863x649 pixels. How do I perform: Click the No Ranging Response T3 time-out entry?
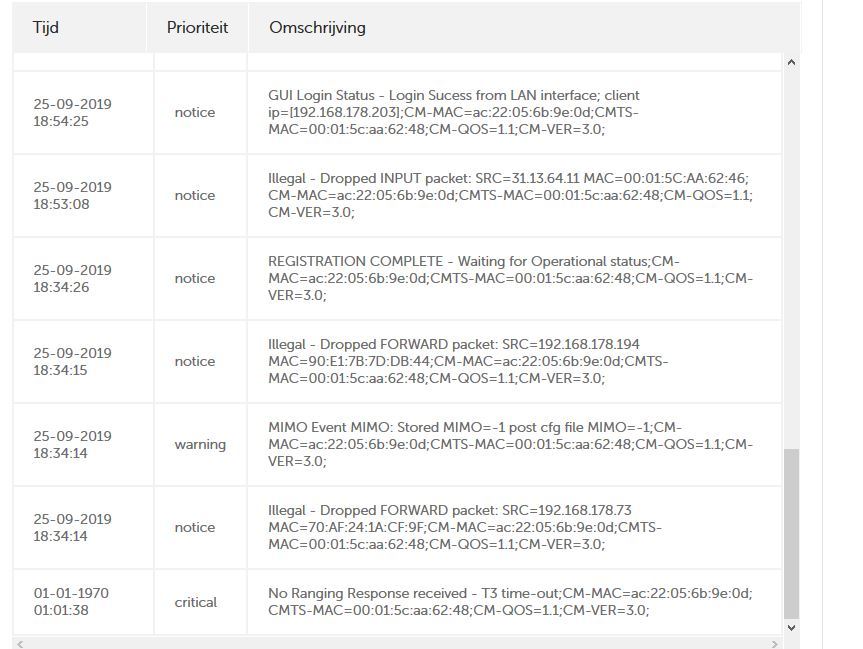pos(510,602)
